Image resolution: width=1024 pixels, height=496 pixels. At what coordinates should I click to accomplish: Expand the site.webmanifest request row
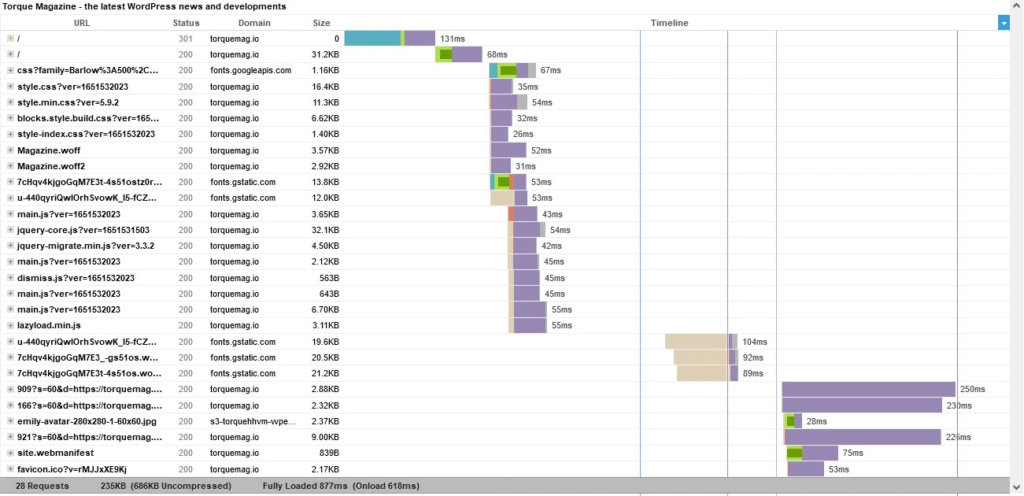10,453
